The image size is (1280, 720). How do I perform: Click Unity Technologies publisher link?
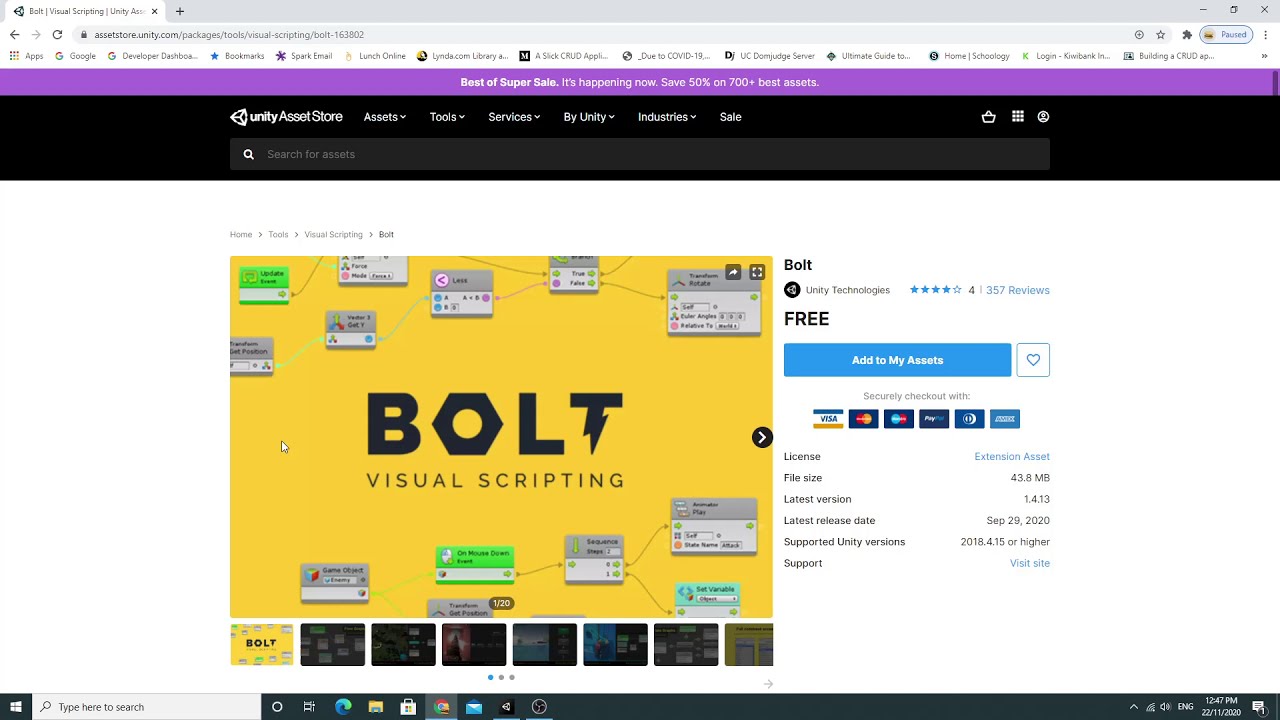[x=847, y=290]
